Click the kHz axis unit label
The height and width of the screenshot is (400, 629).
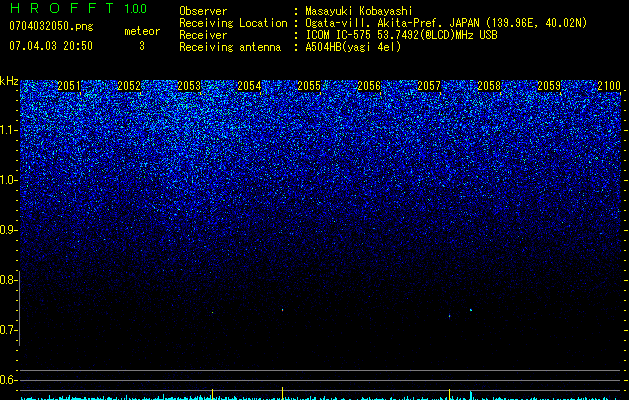point(9,81)
